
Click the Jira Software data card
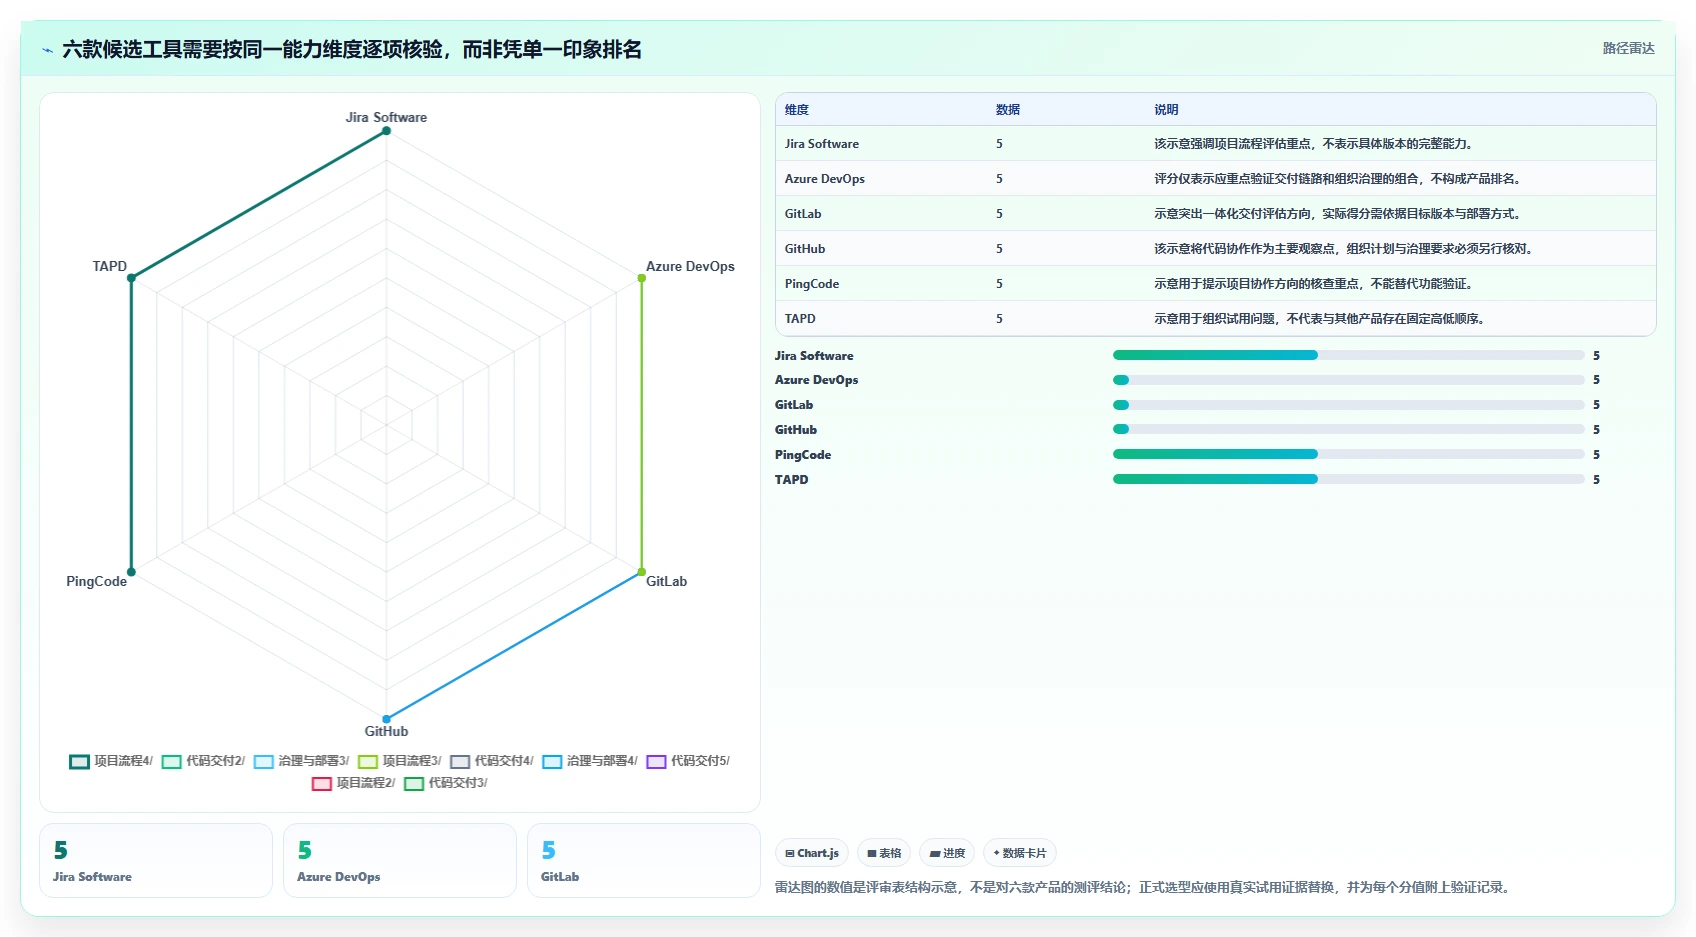(156, 861)
